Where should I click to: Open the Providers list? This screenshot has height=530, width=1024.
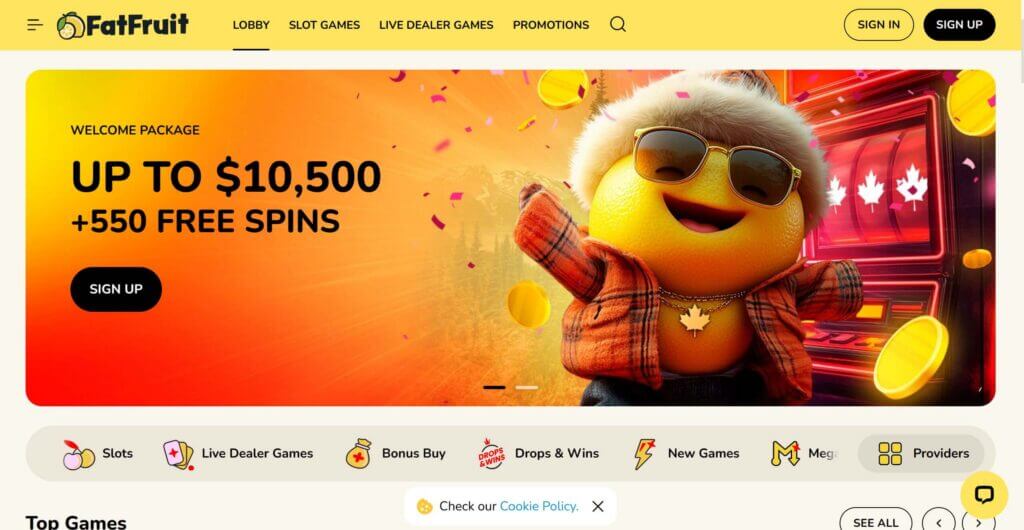[923, 454]
